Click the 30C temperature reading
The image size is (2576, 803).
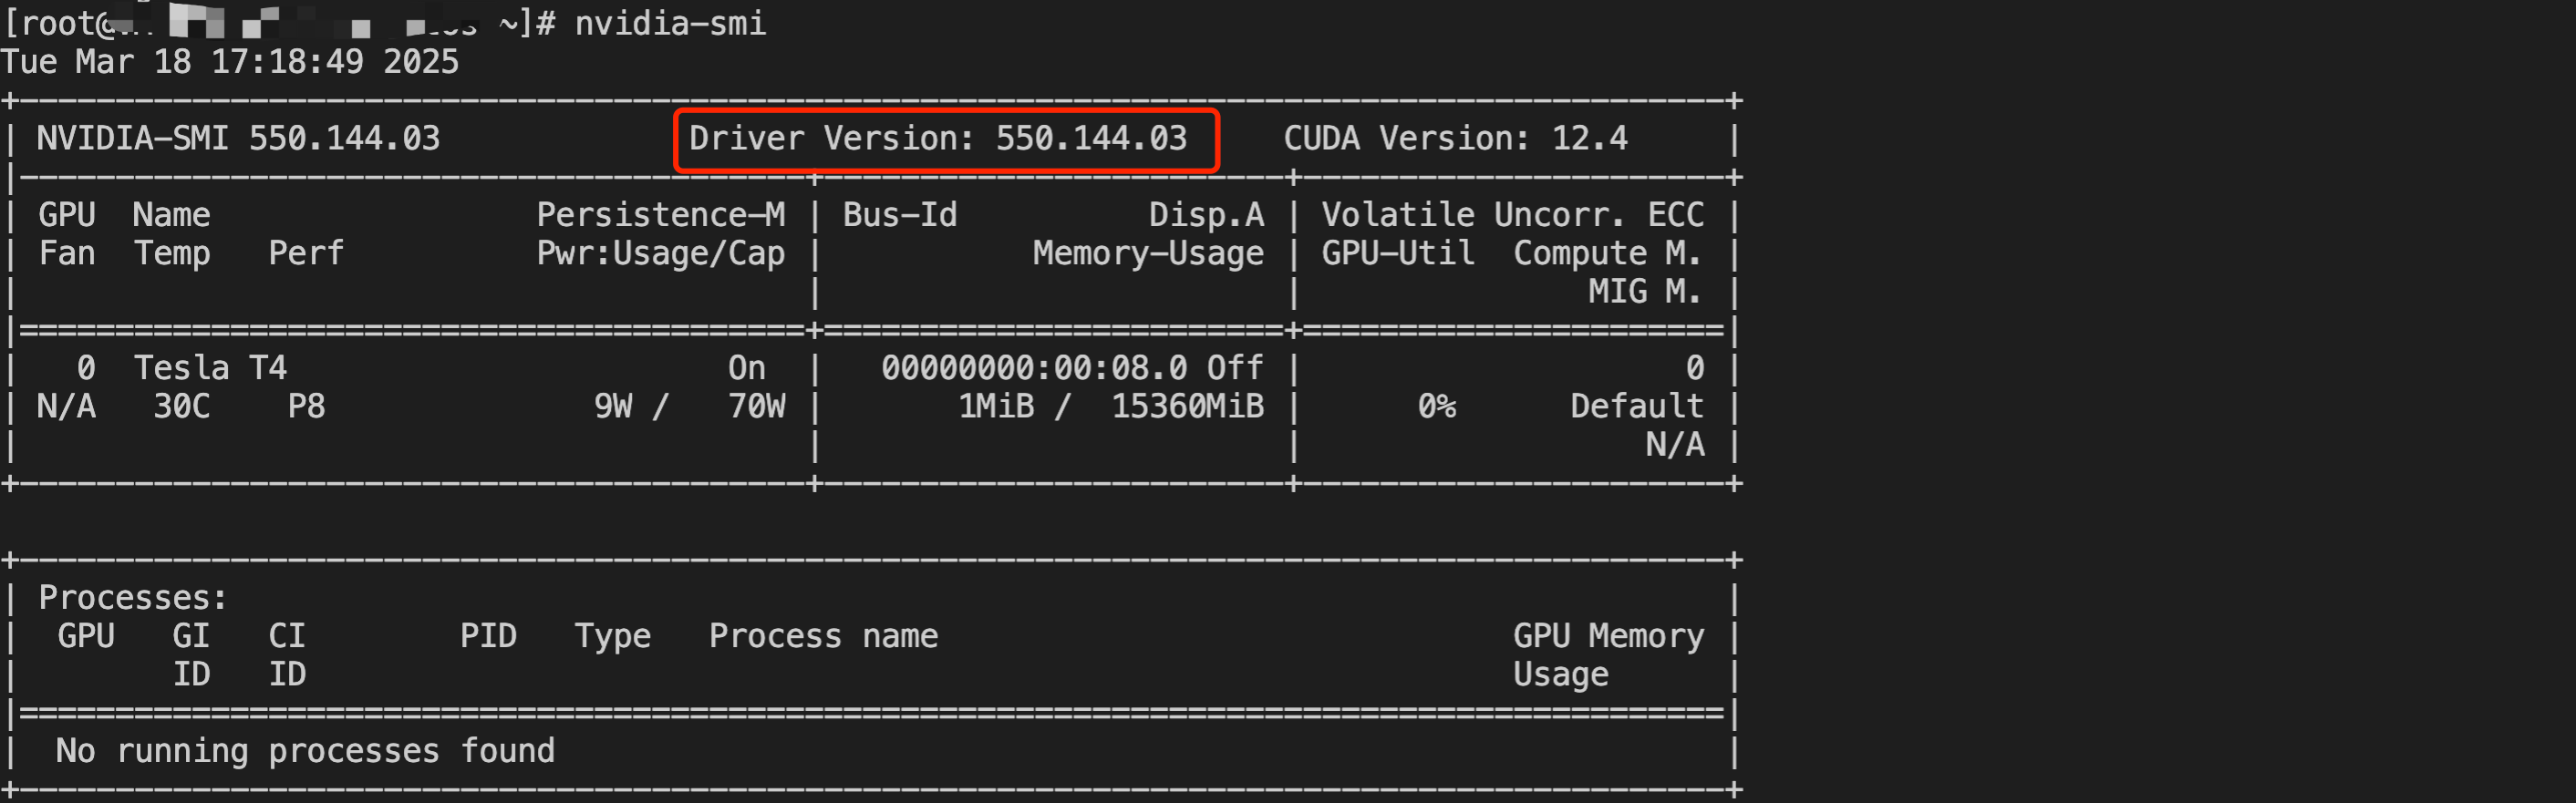[181, 406]
